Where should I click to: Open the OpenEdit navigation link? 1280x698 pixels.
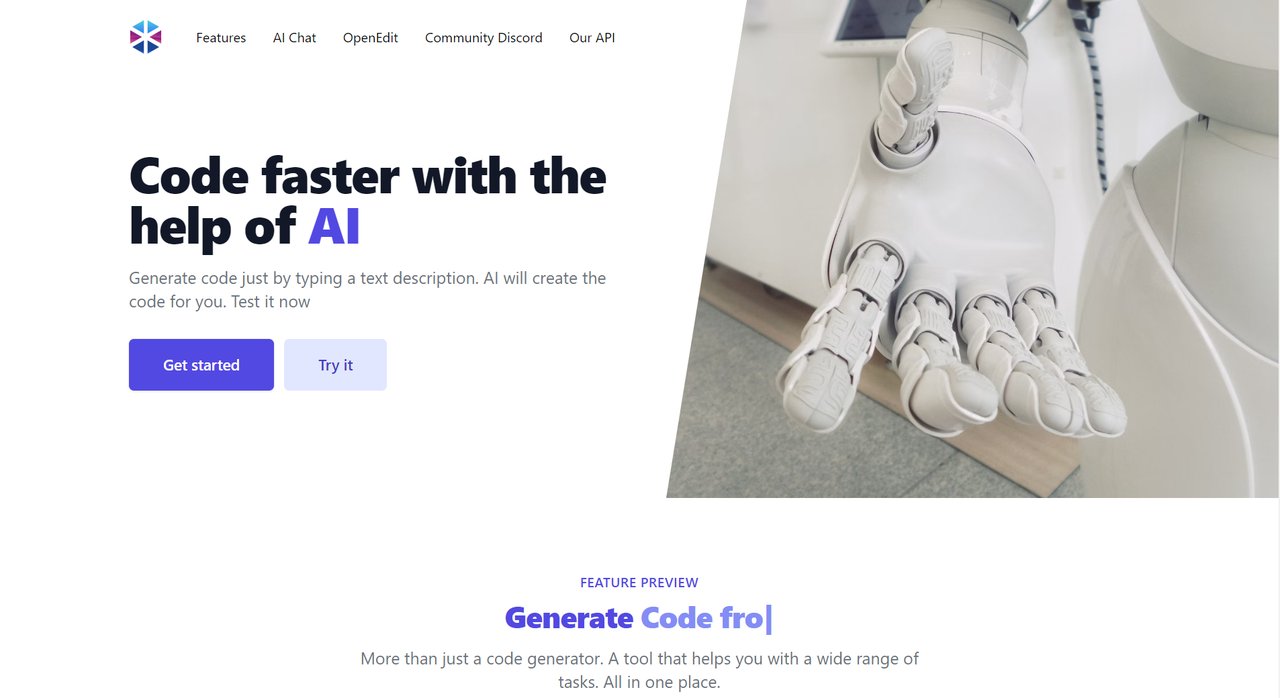(x=370, y=38)
